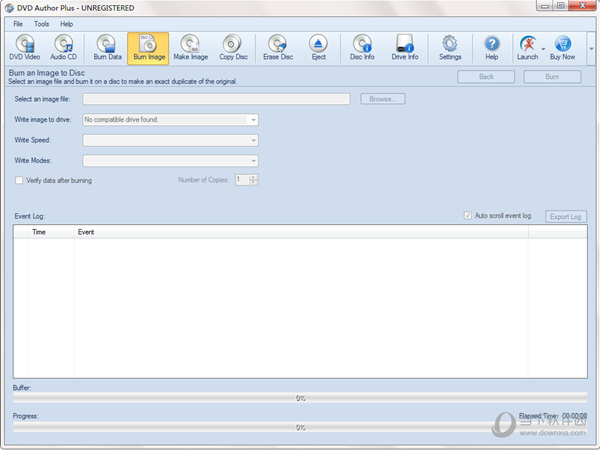This screenshot has width=600, height=450.
Task: Click the Time column header
Action: (51, 232)
